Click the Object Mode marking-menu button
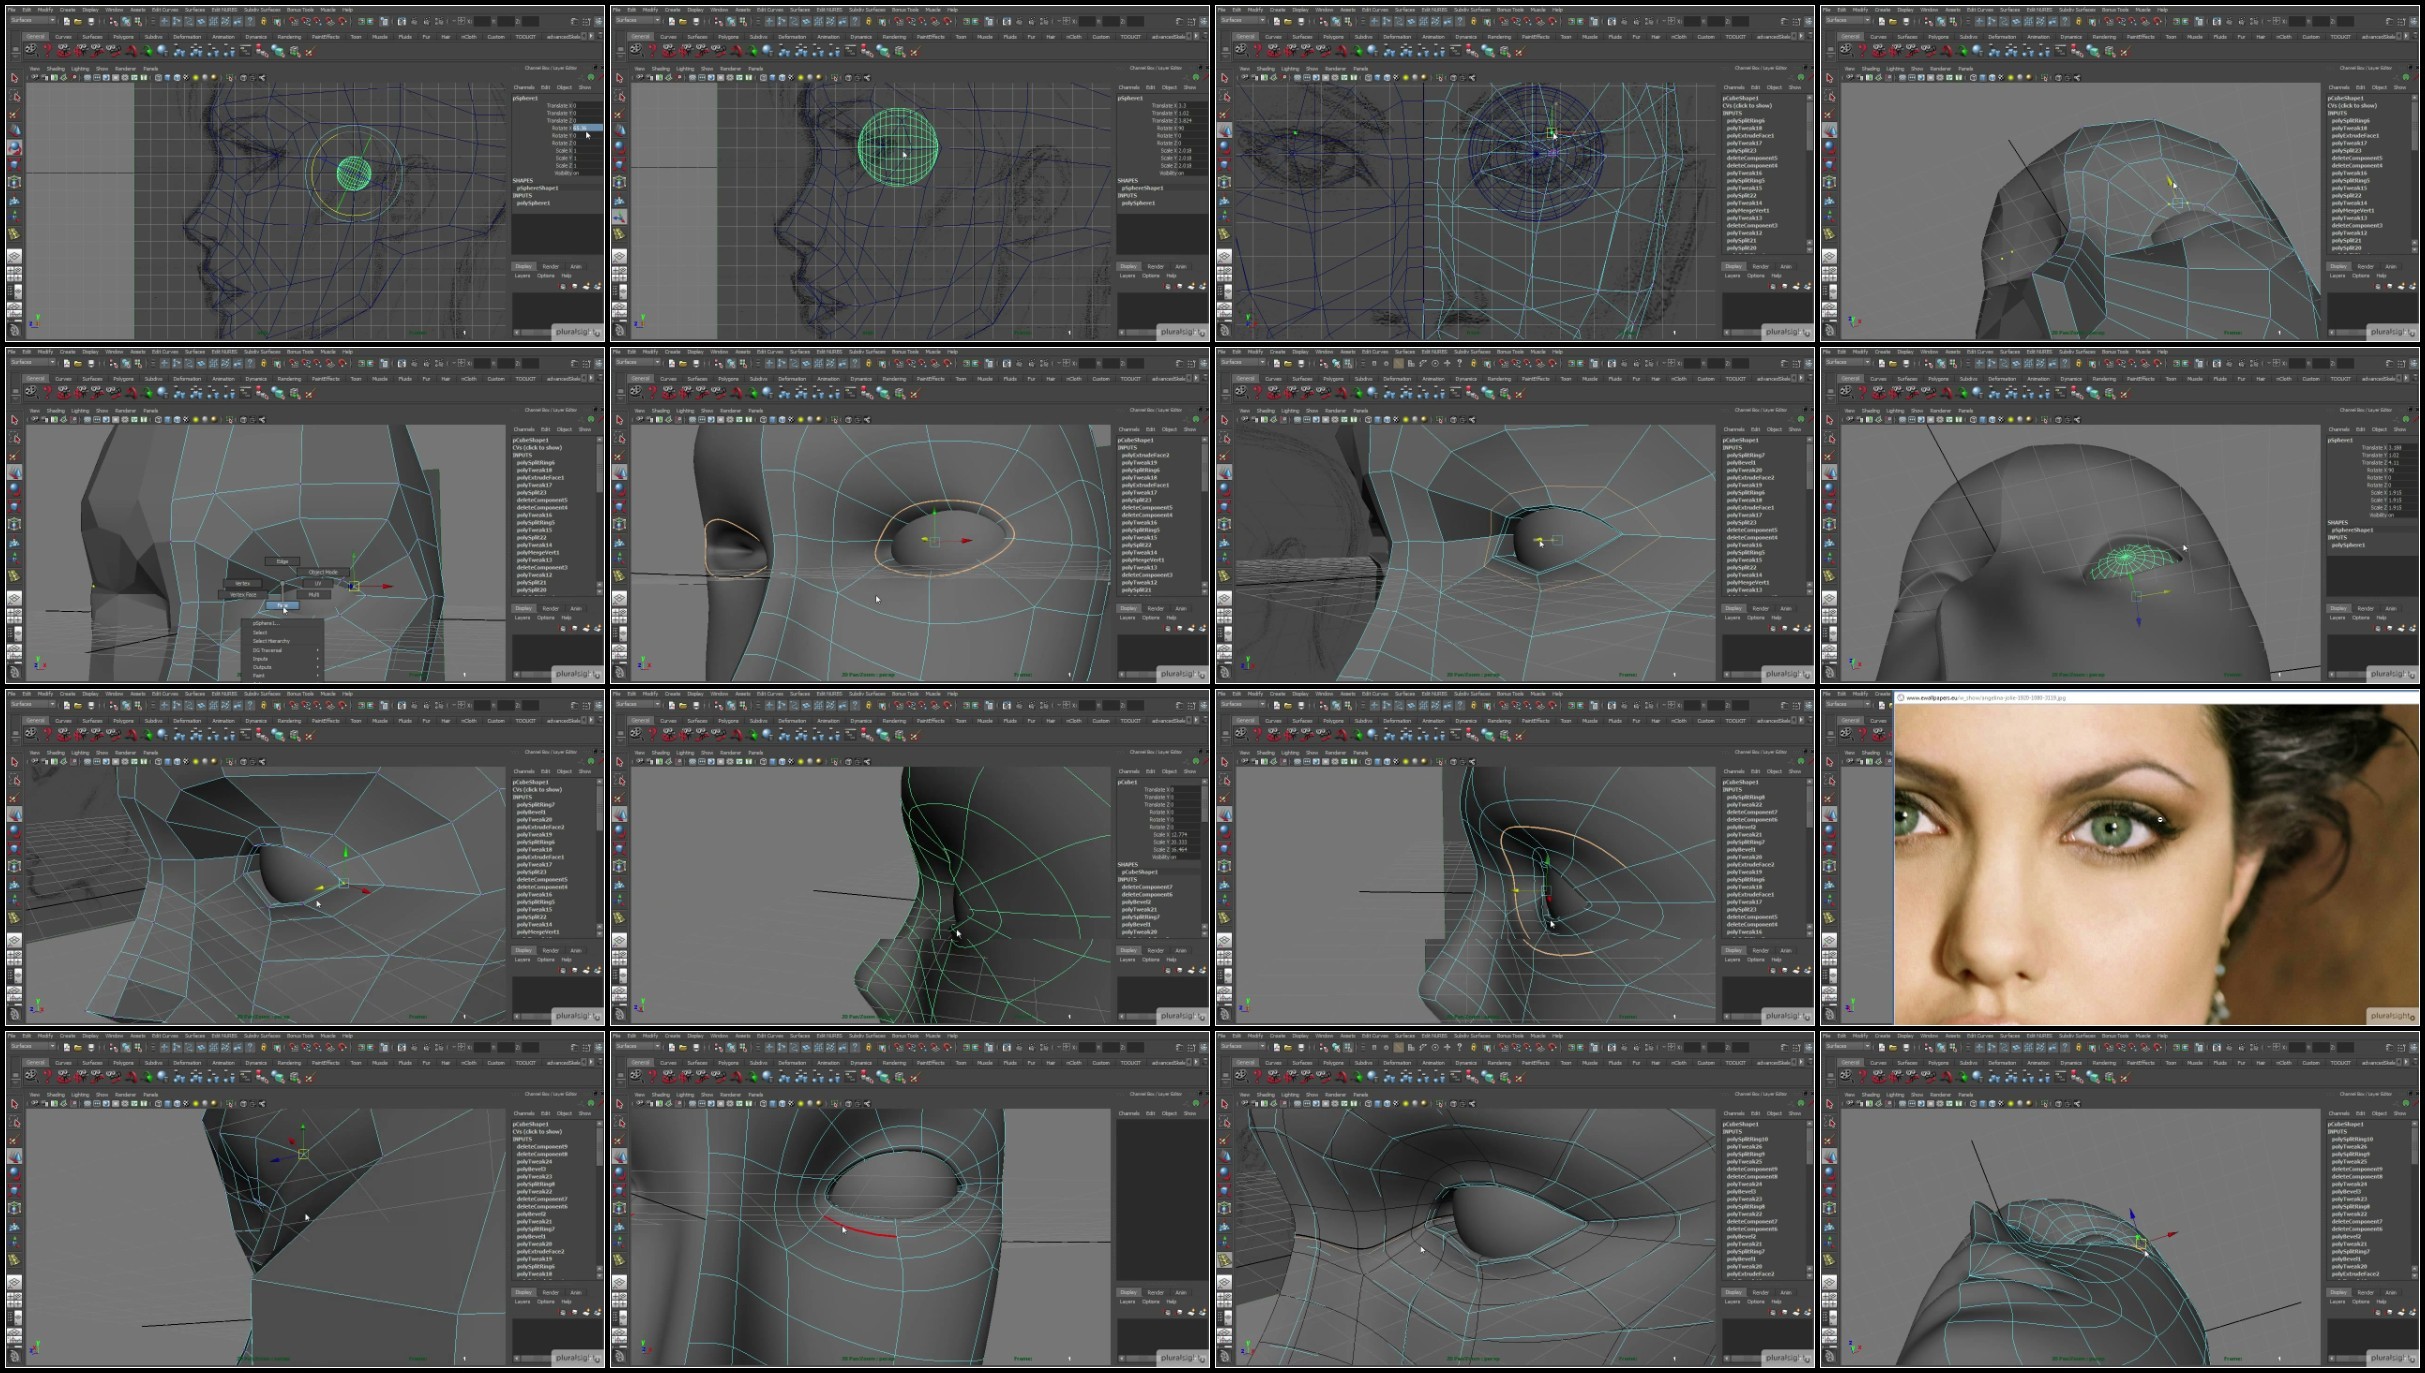 pyautogui.click(x=323, y=572)
